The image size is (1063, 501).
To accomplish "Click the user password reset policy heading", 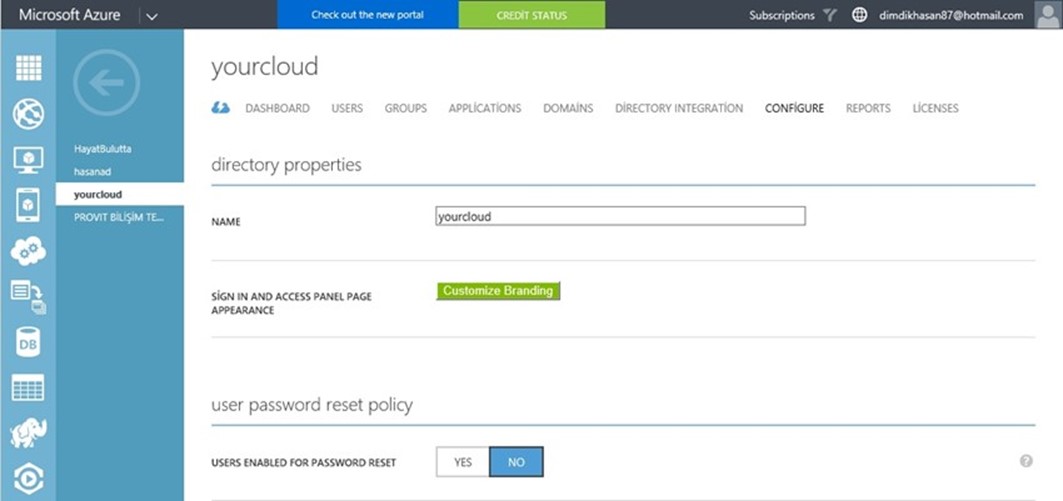I will (x=312, y=405).
